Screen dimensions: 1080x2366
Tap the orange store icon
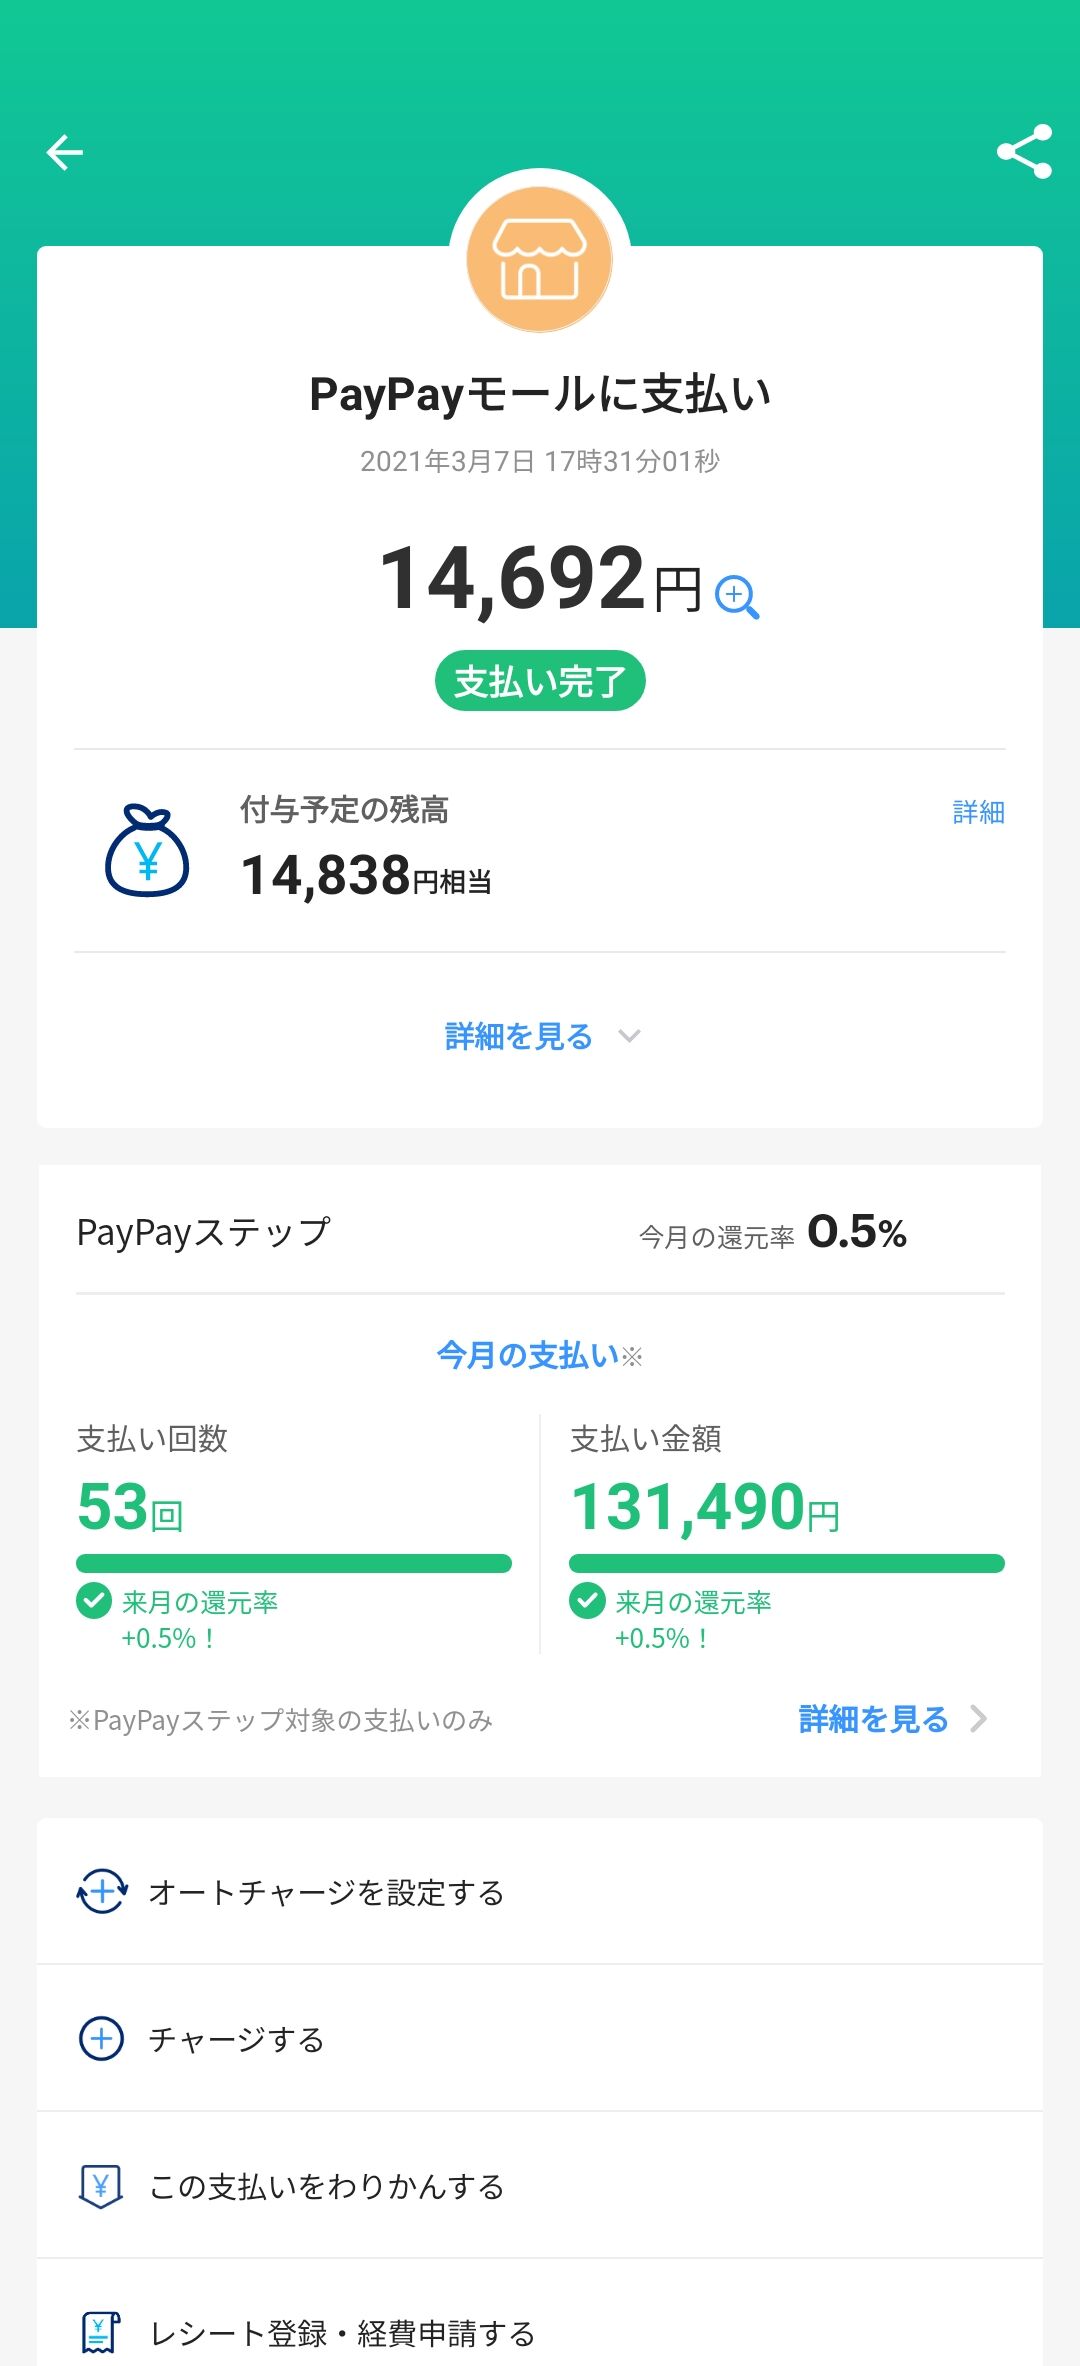coord(540,259)
